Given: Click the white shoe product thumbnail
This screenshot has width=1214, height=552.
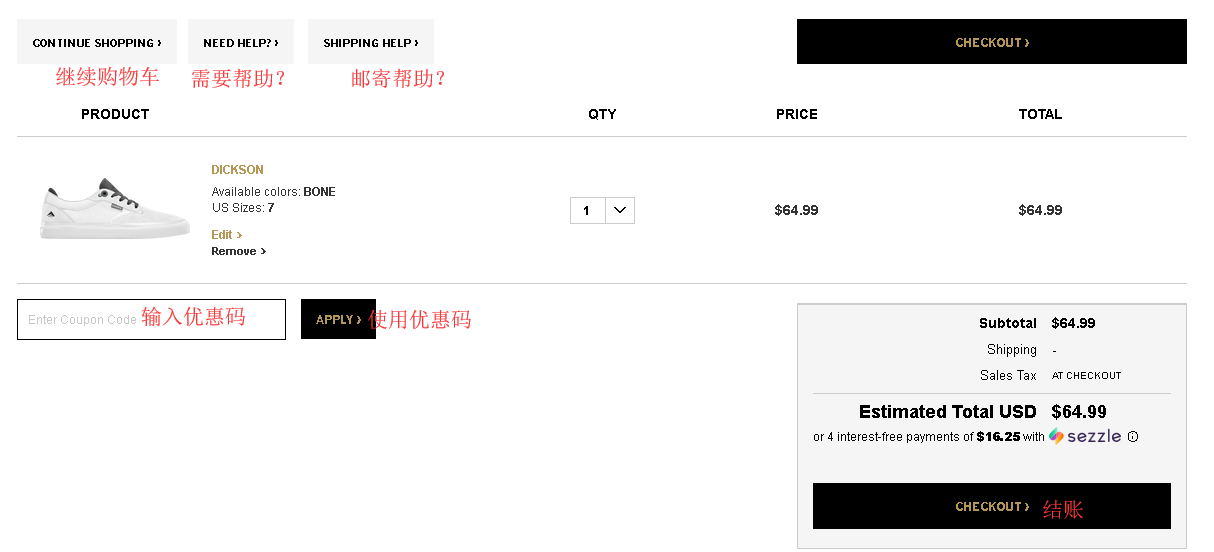Looking at the screenshot, I should pos(114,209).
